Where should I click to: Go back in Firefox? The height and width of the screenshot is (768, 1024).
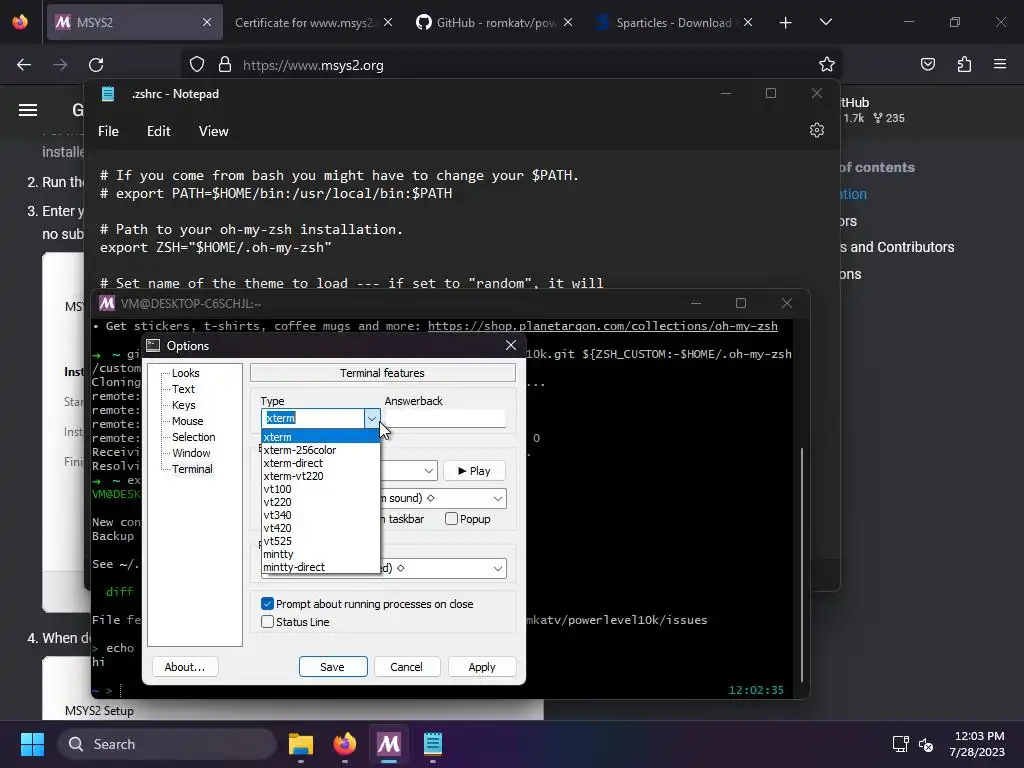click(24, 65)
